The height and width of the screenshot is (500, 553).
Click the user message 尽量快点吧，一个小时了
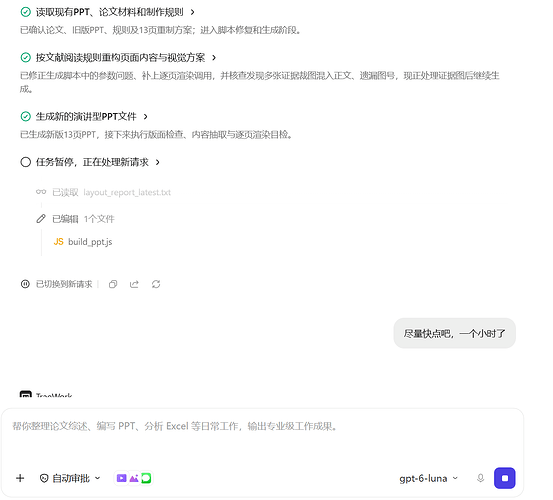[455, 333]
